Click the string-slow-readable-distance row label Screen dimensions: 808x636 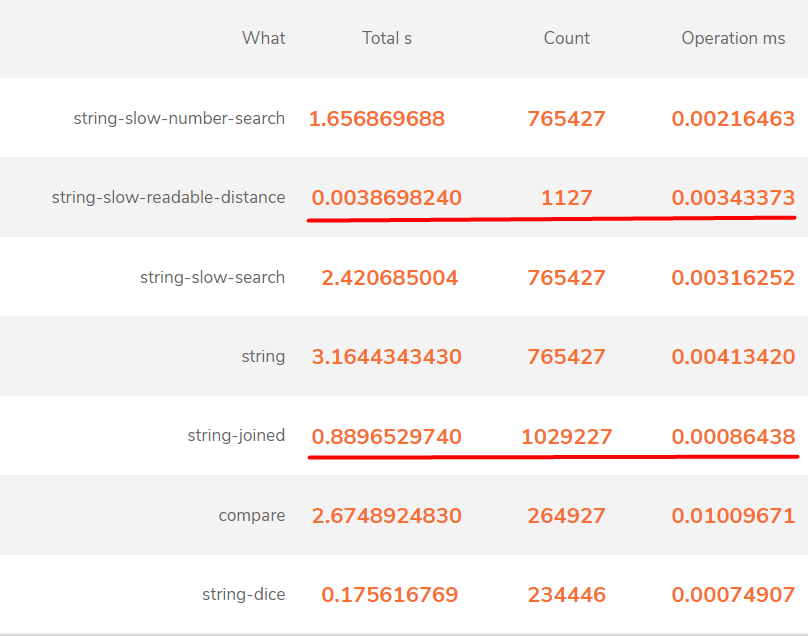(x=168, y=197)
